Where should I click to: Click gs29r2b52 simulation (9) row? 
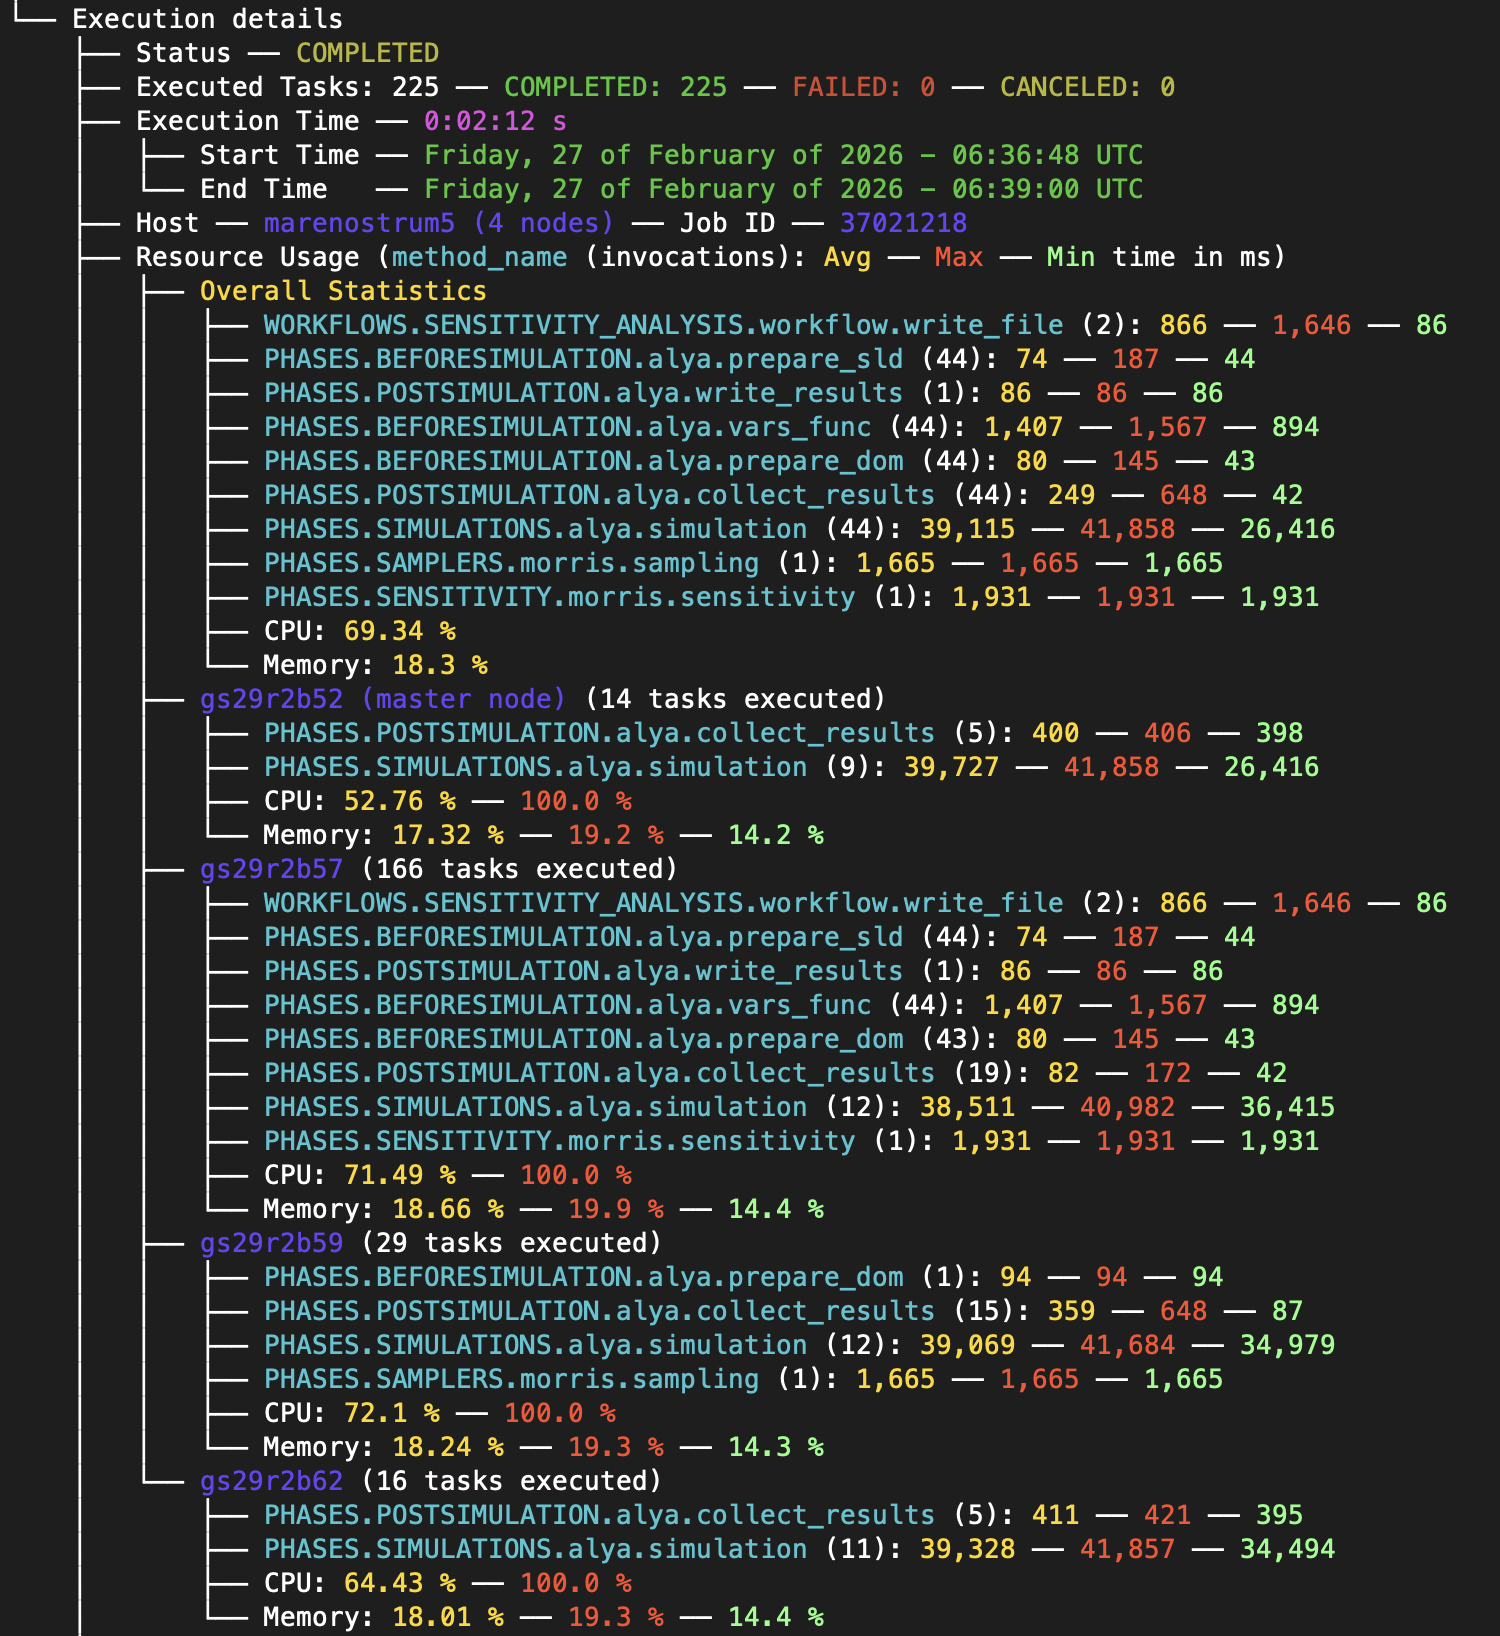tap(791, 767)
